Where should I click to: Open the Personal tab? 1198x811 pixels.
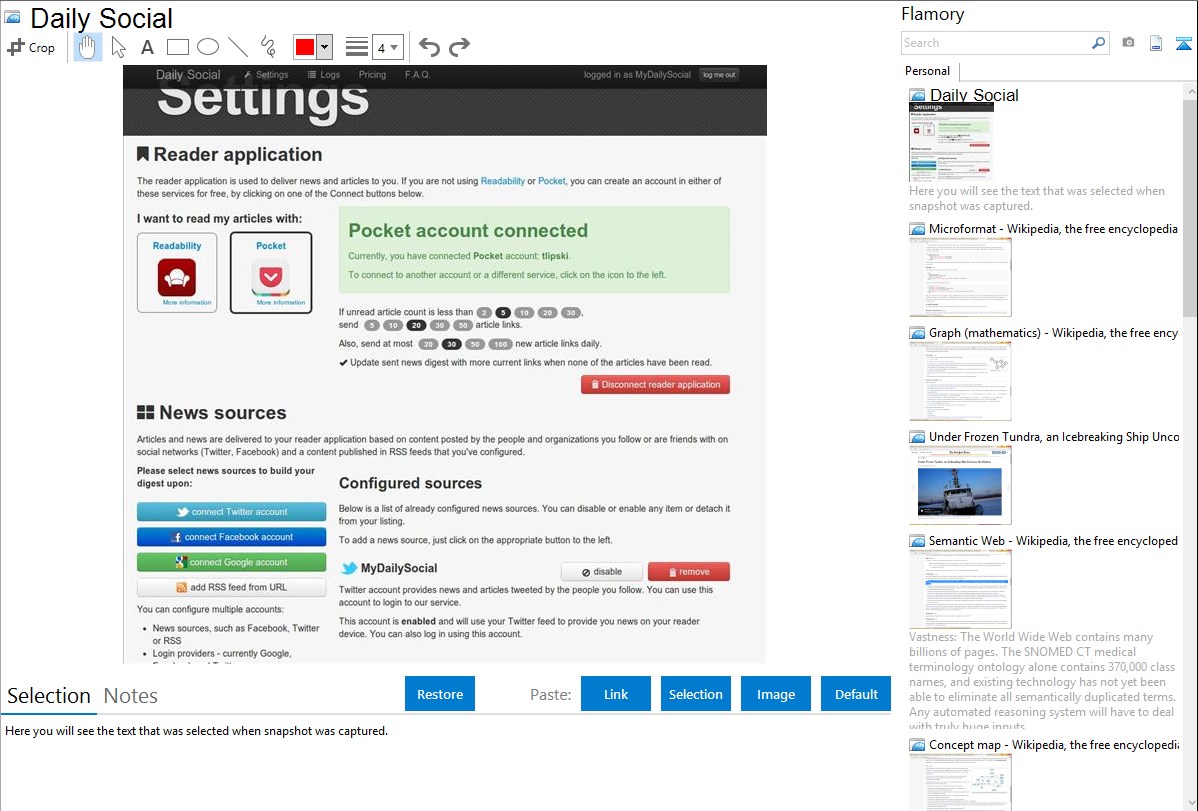(928, 71)
